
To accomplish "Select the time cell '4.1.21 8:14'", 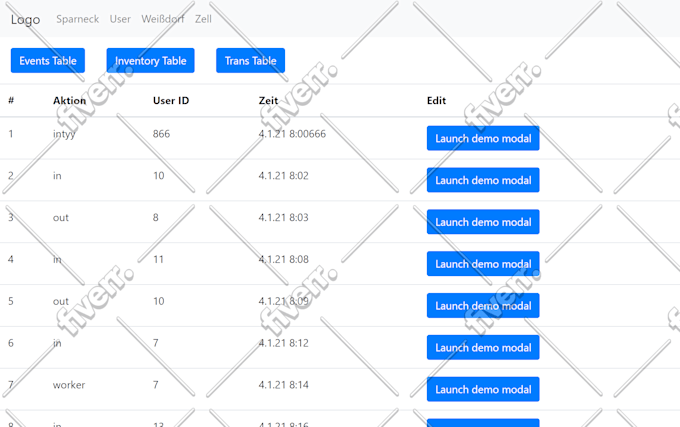I will pos(284,385).
